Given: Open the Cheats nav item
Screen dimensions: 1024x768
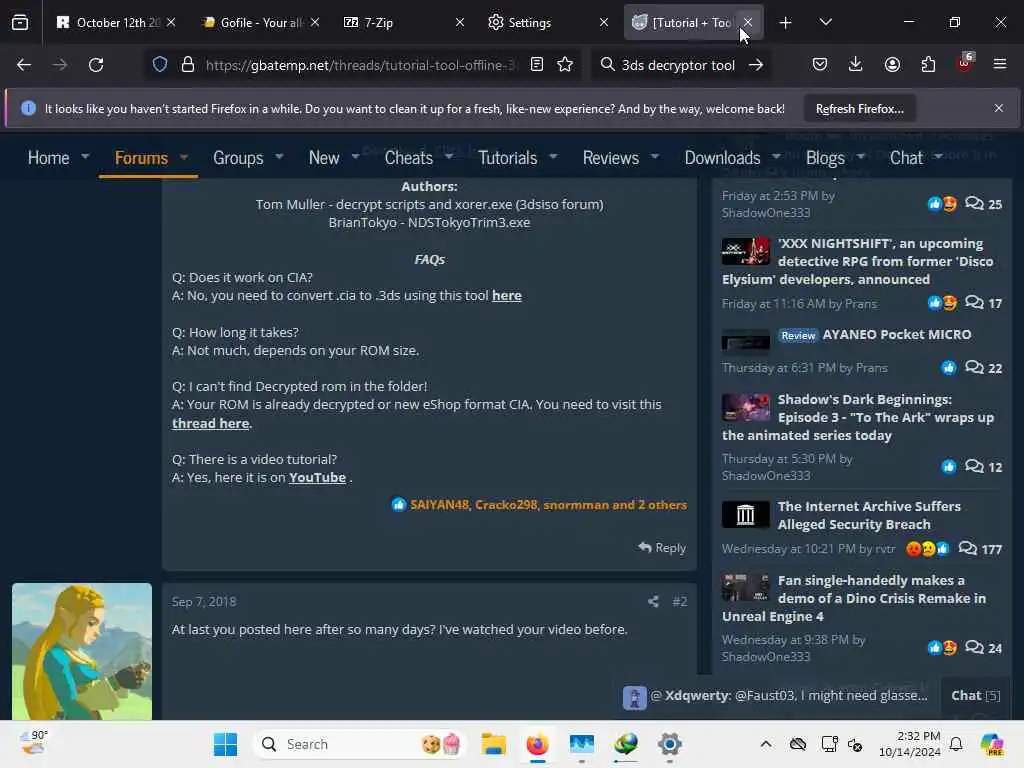Looking at the screenshot, I should 408,158.
